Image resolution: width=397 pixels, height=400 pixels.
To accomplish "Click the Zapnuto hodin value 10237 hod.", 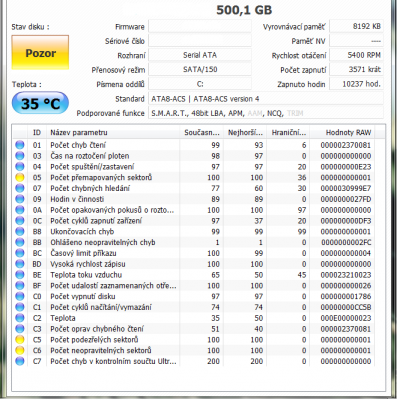I will pos(356,84).
